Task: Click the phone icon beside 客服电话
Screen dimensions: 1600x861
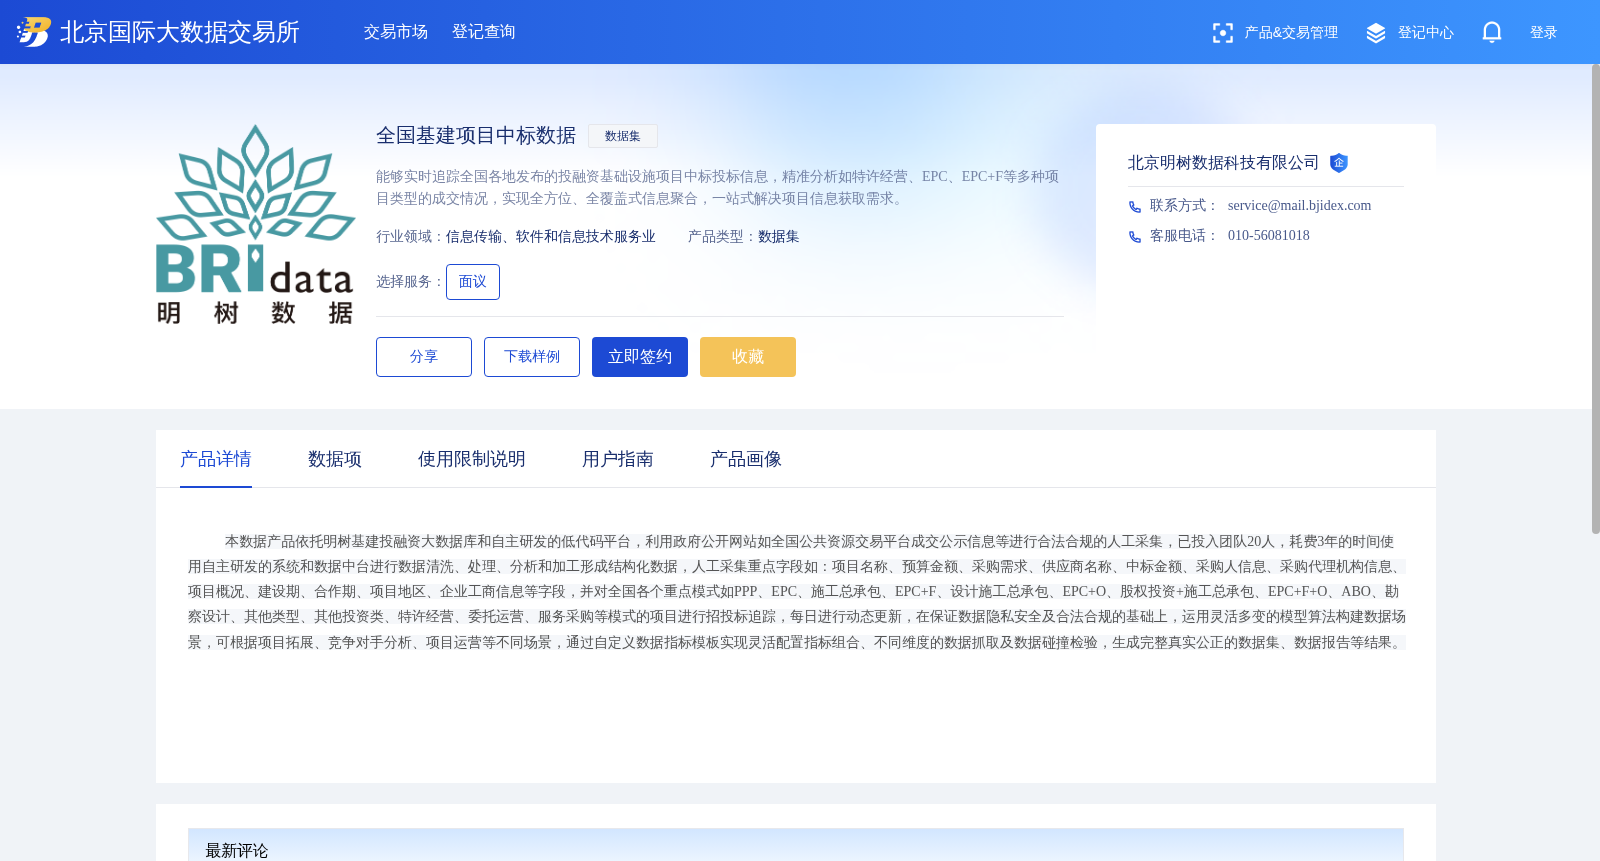Action: (x=1135, y=237)
